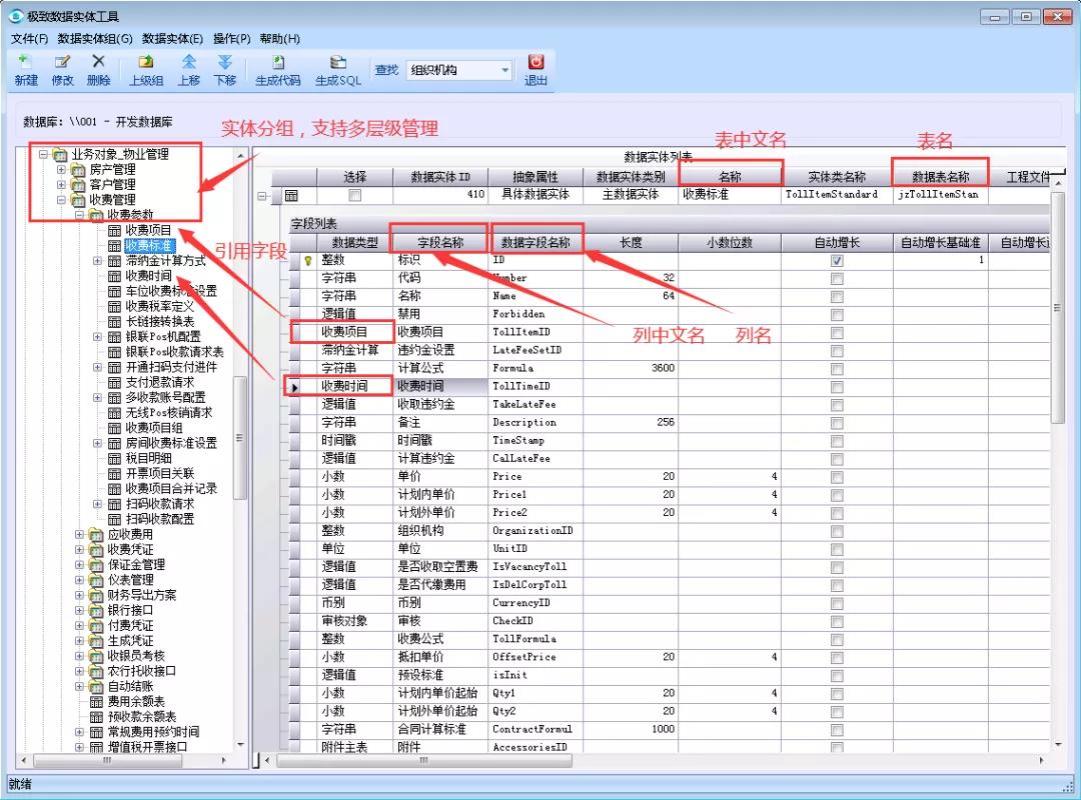Click the 下移 (move down) icon
The width and height of the screenshot is (1081, 800).
(225, 62)
